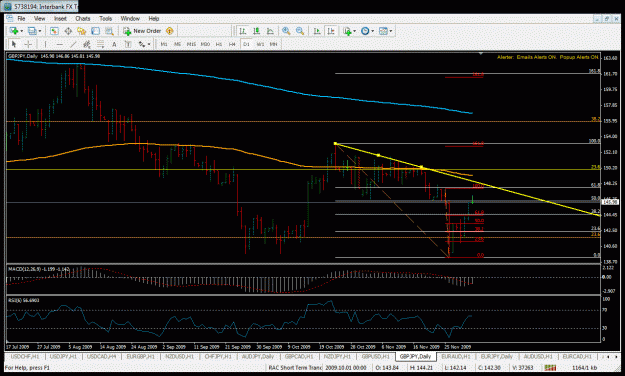Select the Horizontal Line drawing tool
The image size is (625, 376).
pyautogui.click(x=59, y=44)
